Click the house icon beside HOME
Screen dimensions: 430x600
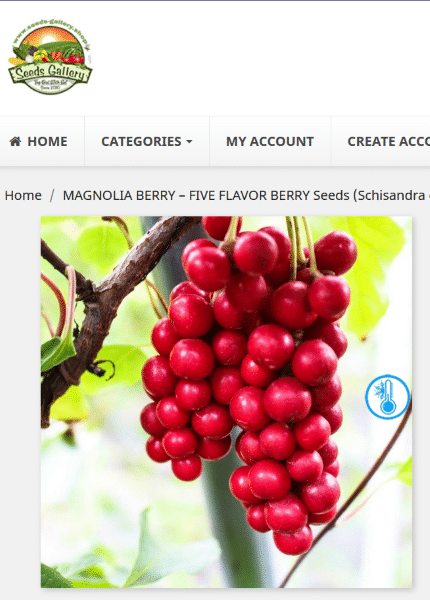click(x=15, y=141)
